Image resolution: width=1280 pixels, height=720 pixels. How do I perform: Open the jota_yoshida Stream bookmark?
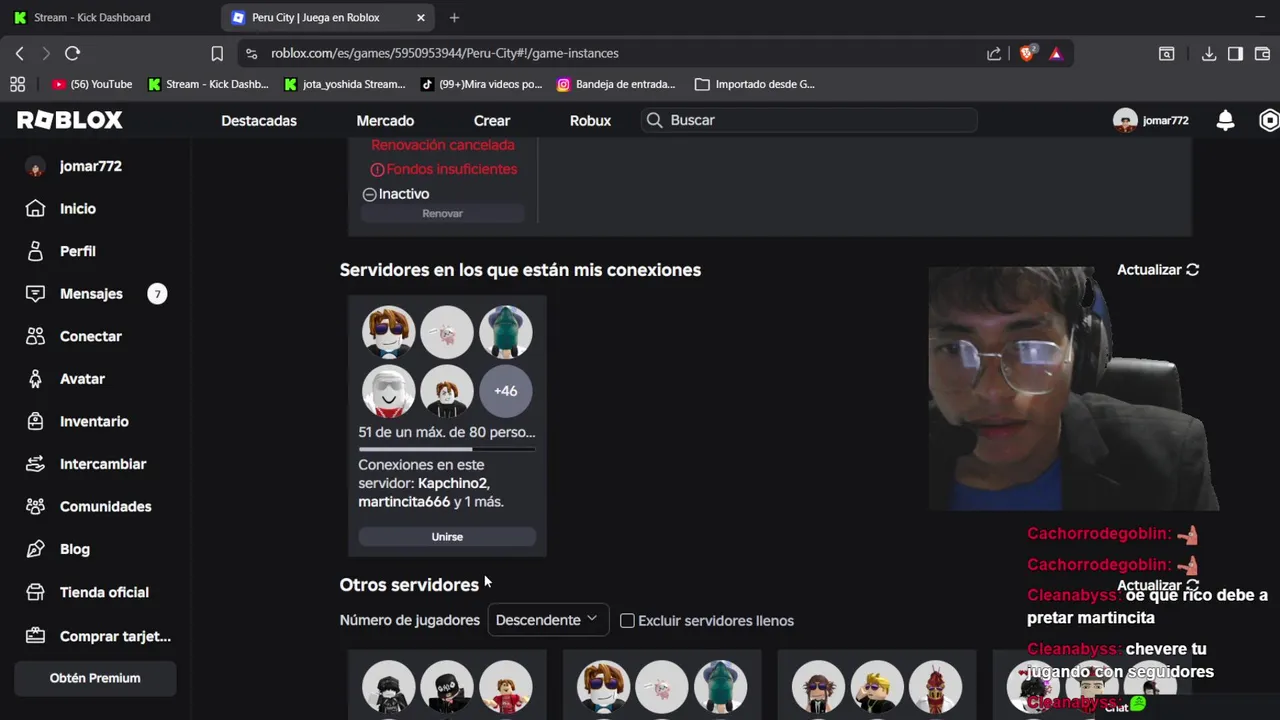pyautogui.click(x=345, y=84)
